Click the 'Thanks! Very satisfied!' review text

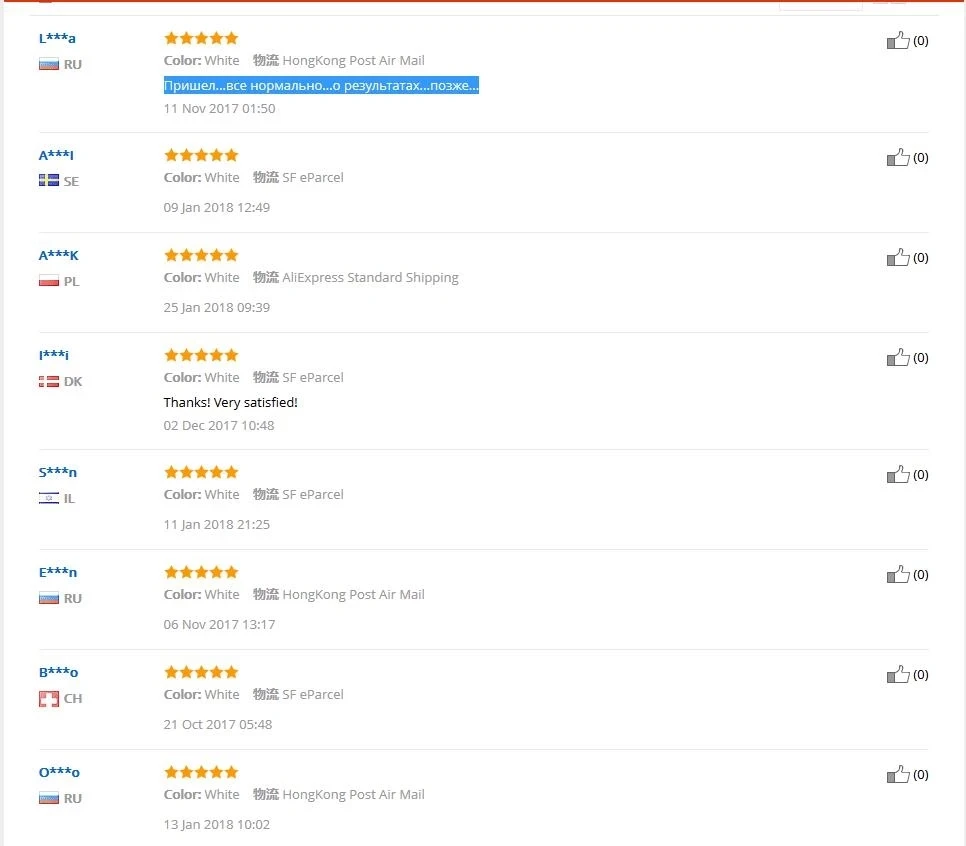[230, 403]
